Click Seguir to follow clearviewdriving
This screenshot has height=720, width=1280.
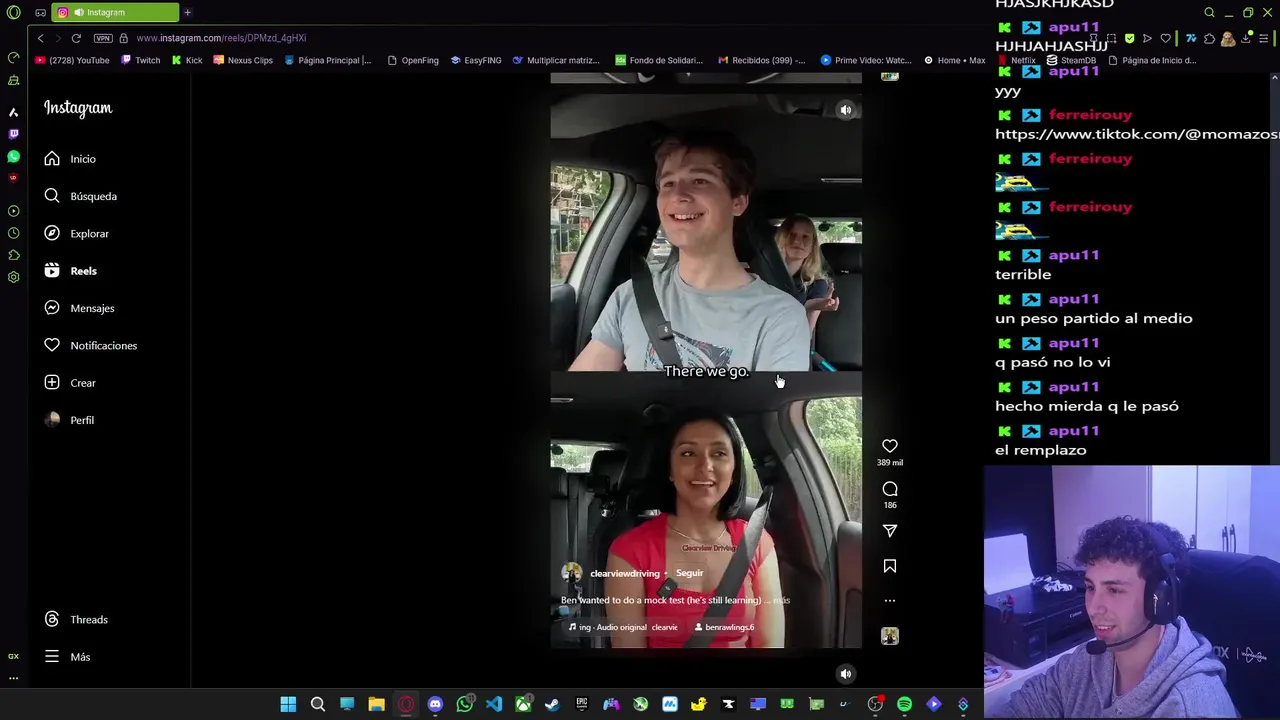coord(689,573)
